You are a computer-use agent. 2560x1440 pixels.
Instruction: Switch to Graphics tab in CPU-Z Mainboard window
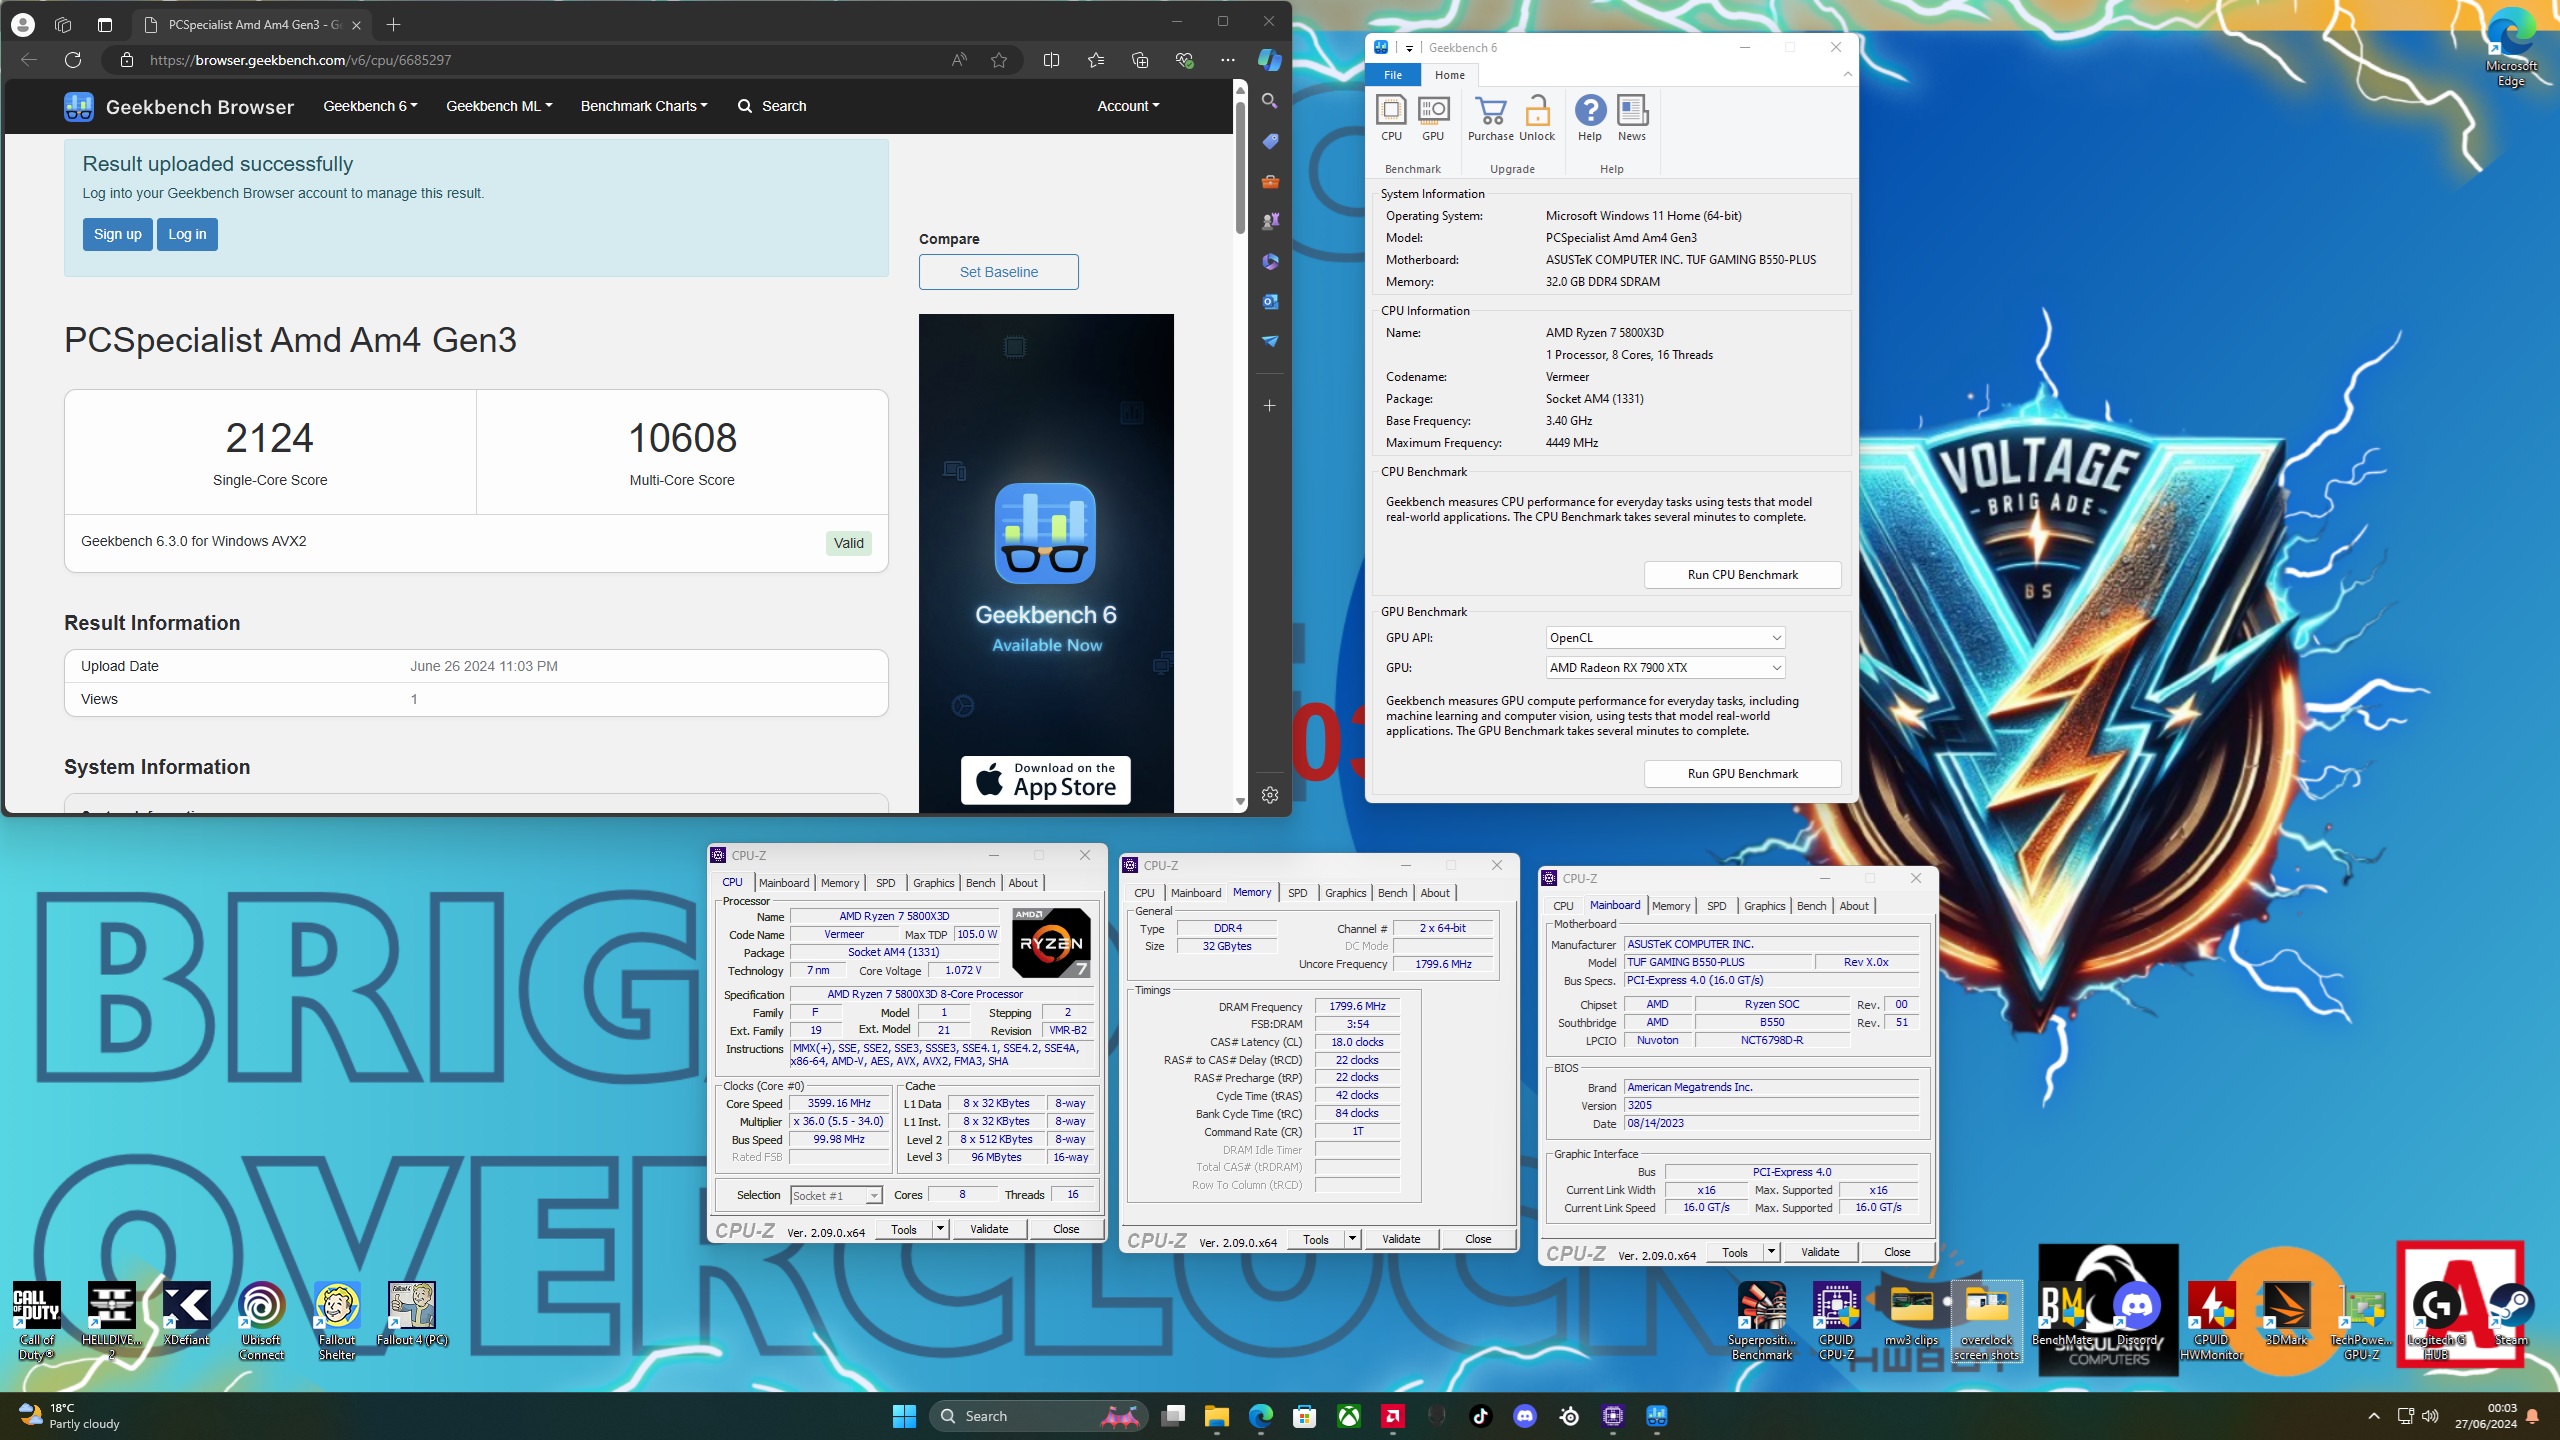[1764, 906]
